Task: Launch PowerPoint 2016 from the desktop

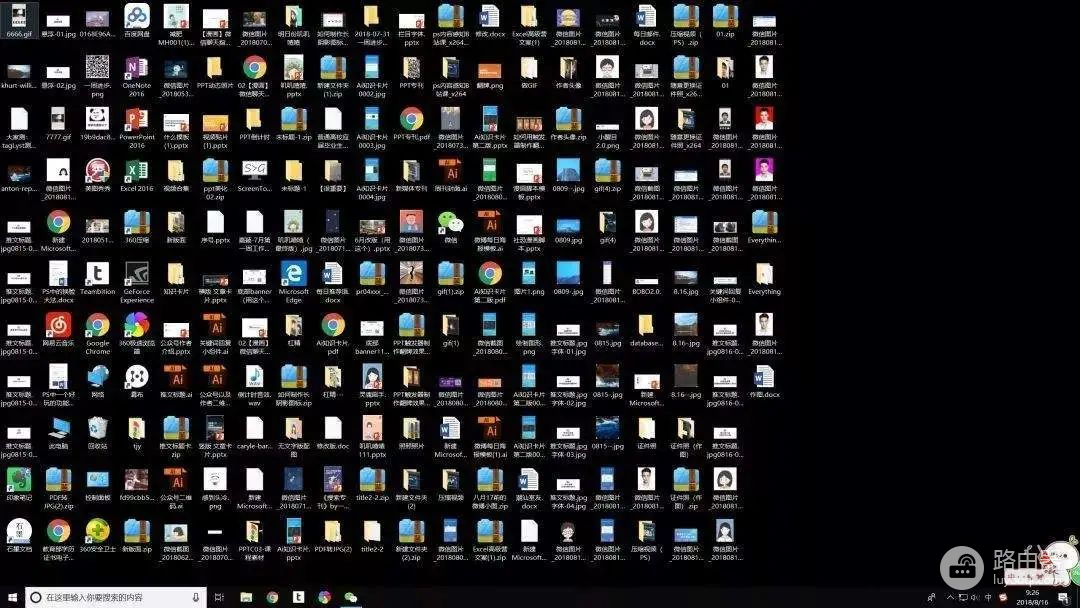Action: pyautogui.click(x=137, y=119)
